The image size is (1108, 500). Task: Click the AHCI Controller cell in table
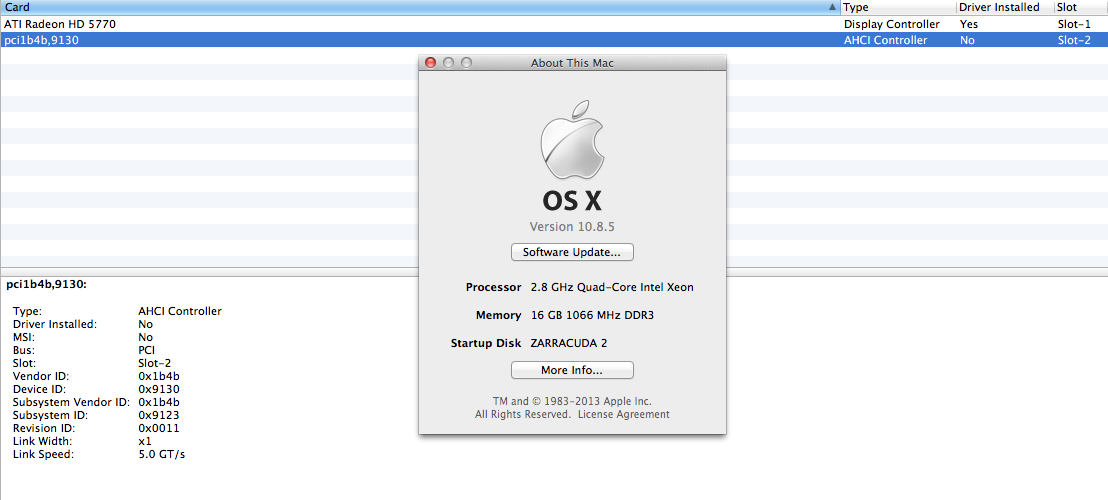coord(885,40)
